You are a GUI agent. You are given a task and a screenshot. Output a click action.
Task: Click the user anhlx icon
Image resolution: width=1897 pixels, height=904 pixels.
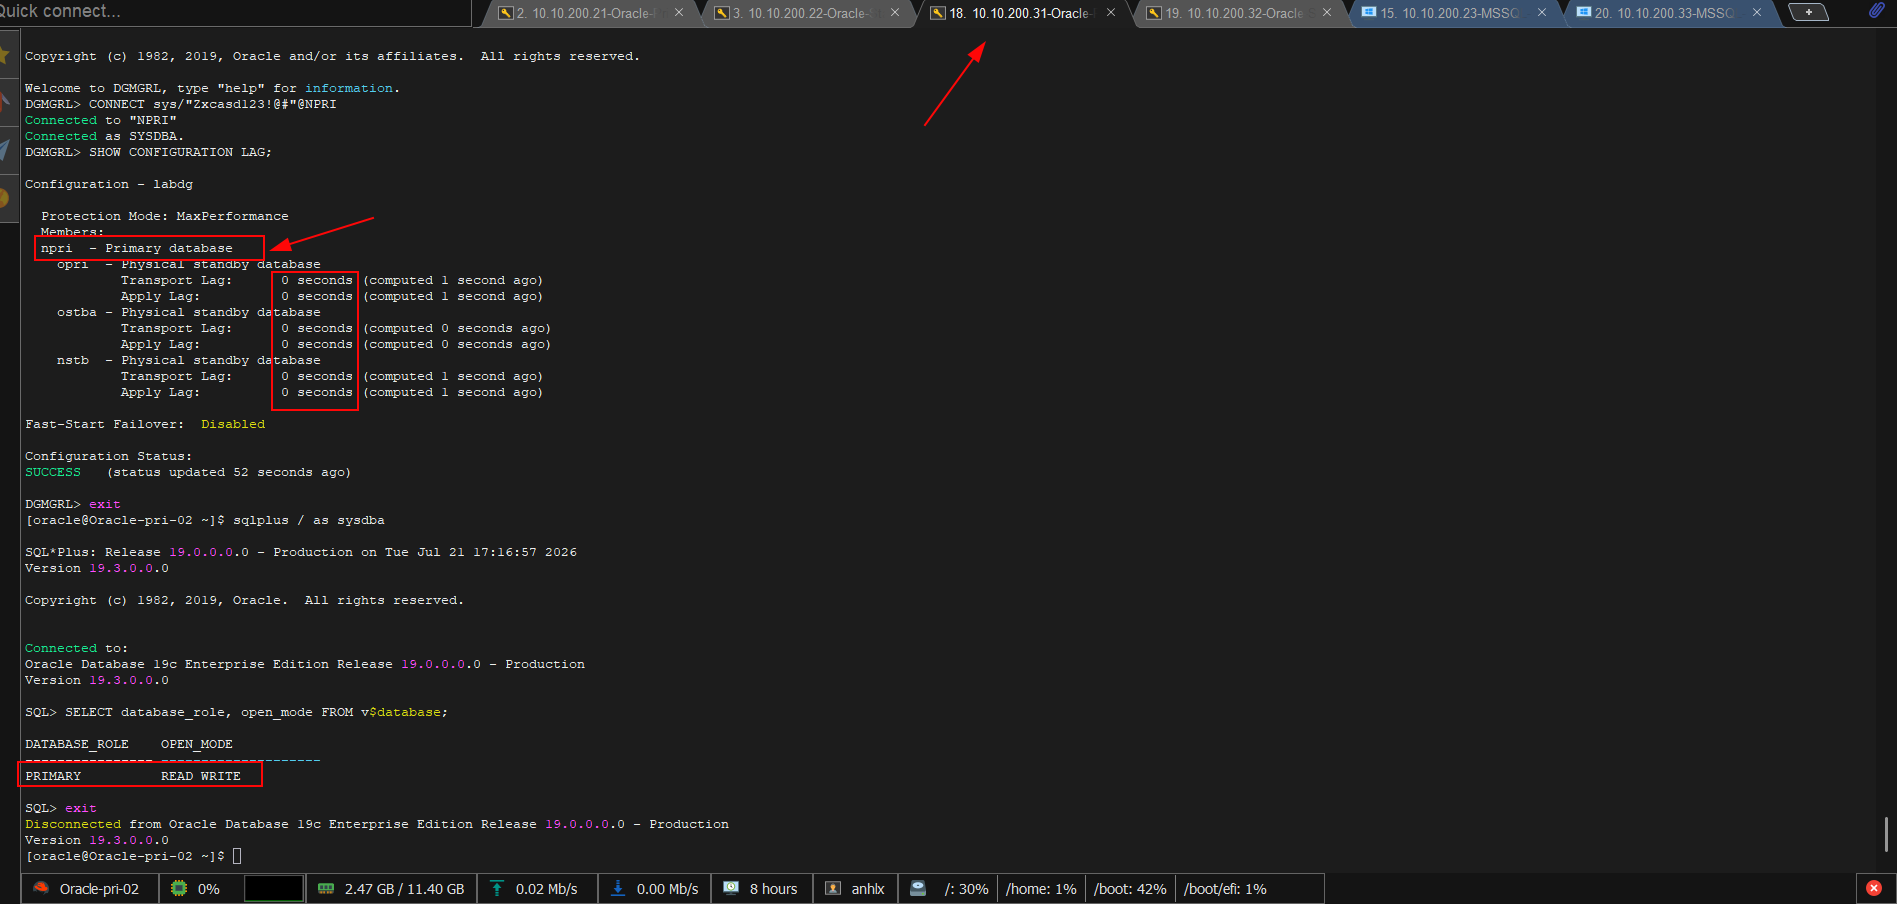(x=833, y=888)
